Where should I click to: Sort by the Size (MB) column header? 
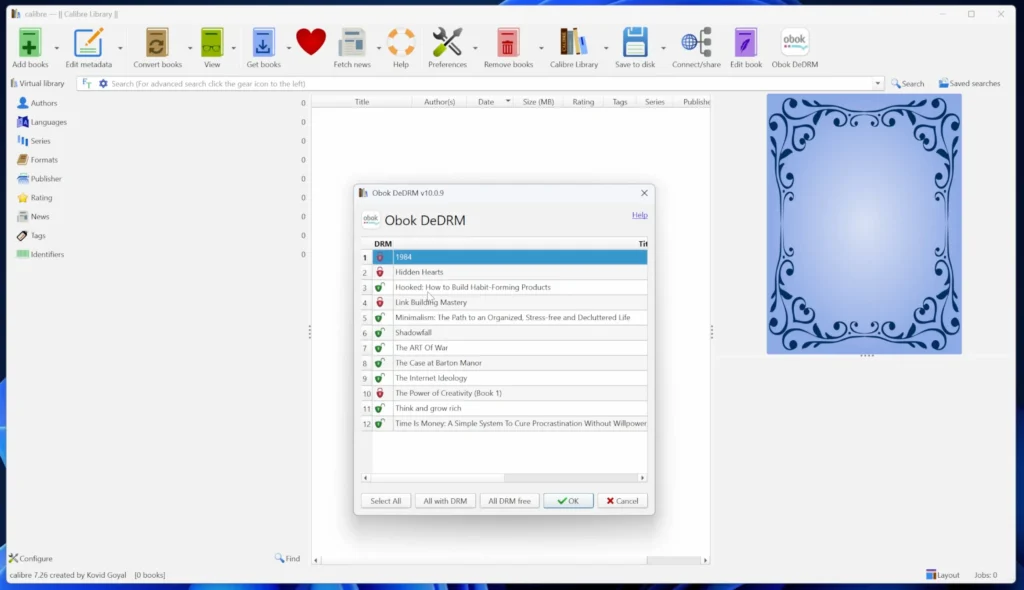click(x=538, y=102)
